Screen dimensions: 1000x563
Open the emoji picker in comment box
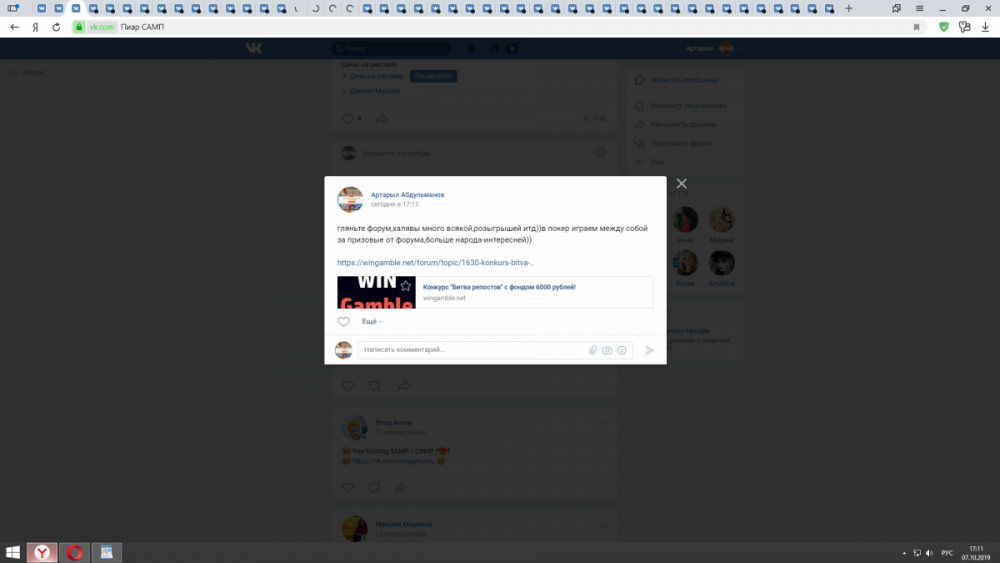[622, 350]
